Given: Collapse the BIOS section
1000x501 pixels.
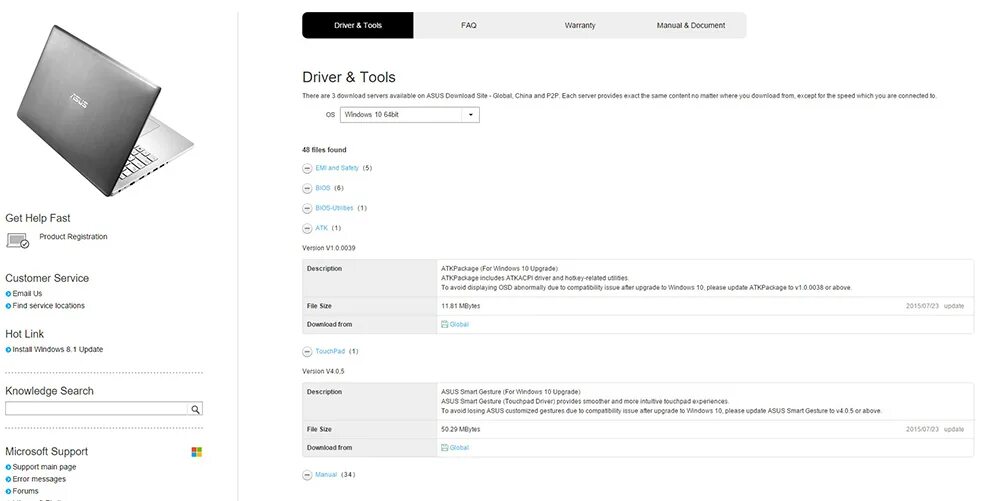Looking at the screenshot, I should click(x=307, y=189).
